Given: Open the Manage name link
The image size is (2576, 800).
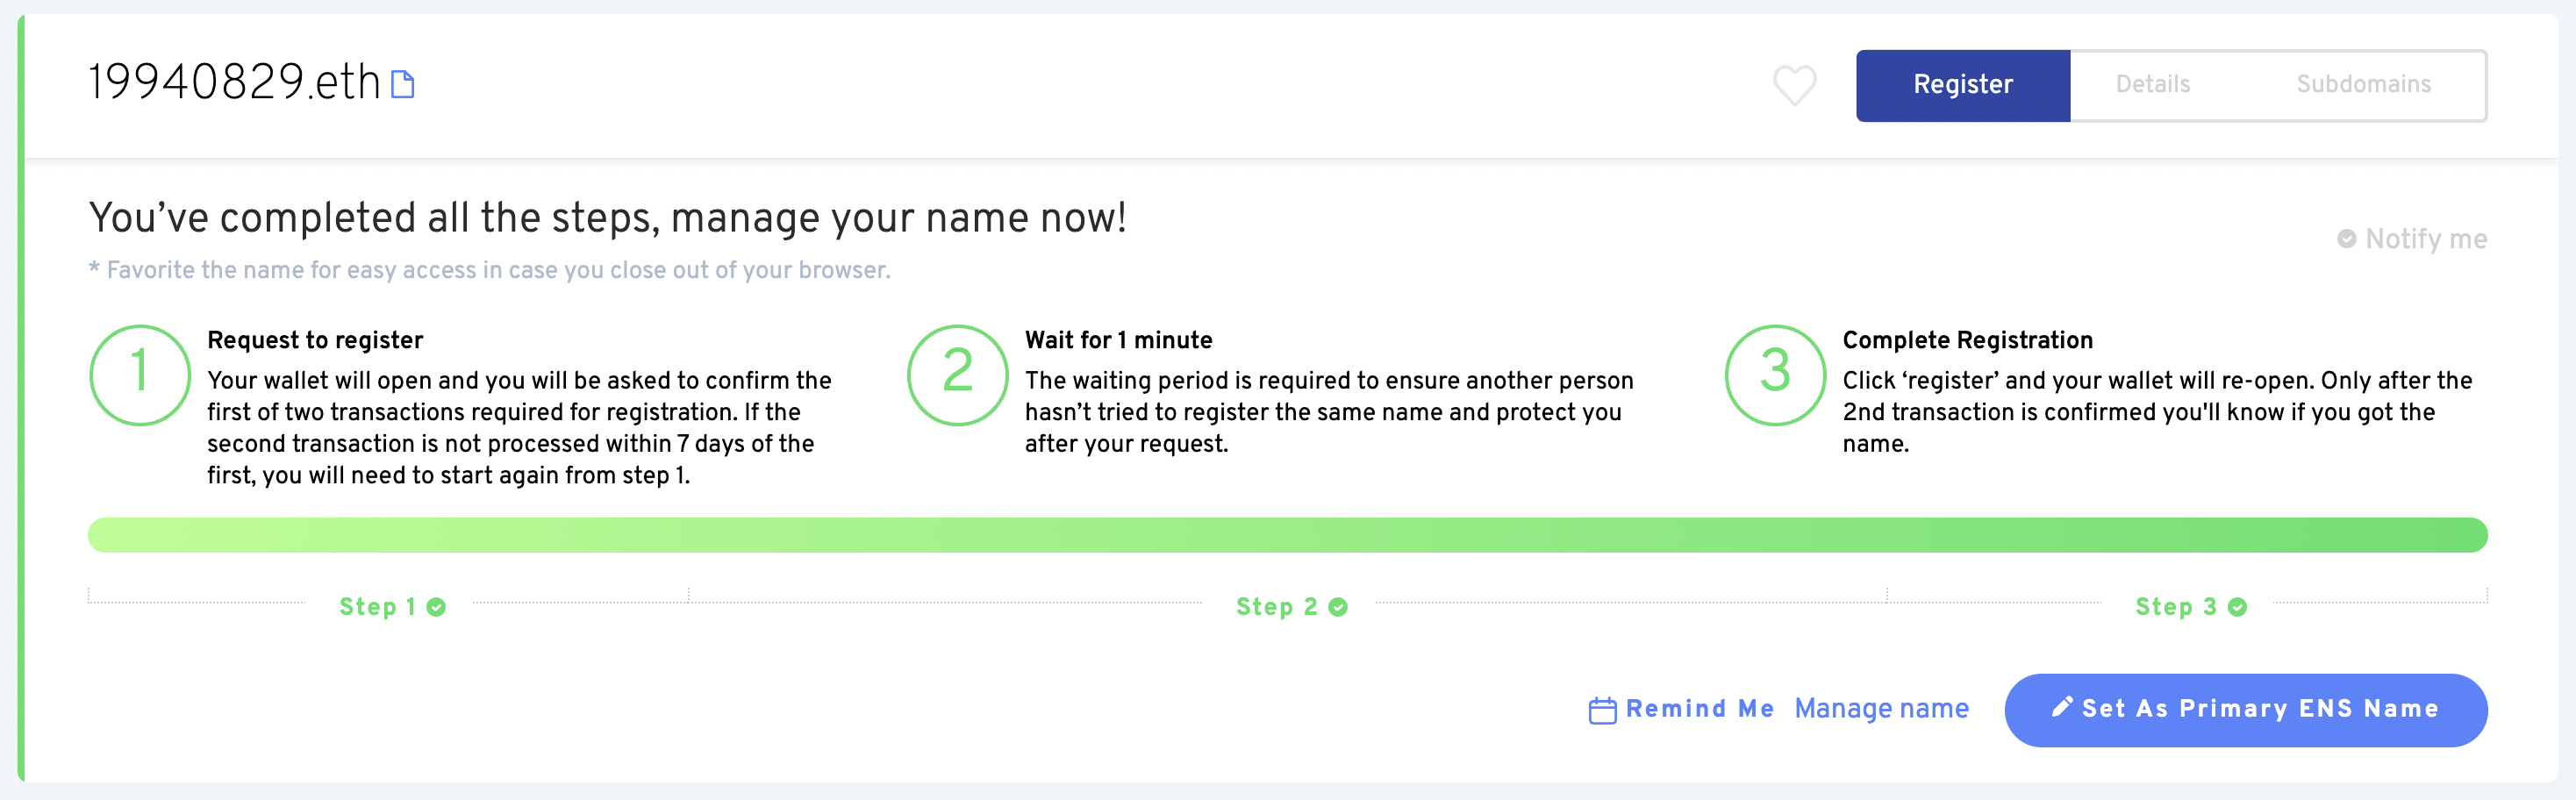Looking at the screenshot, I should [1881, 709].
